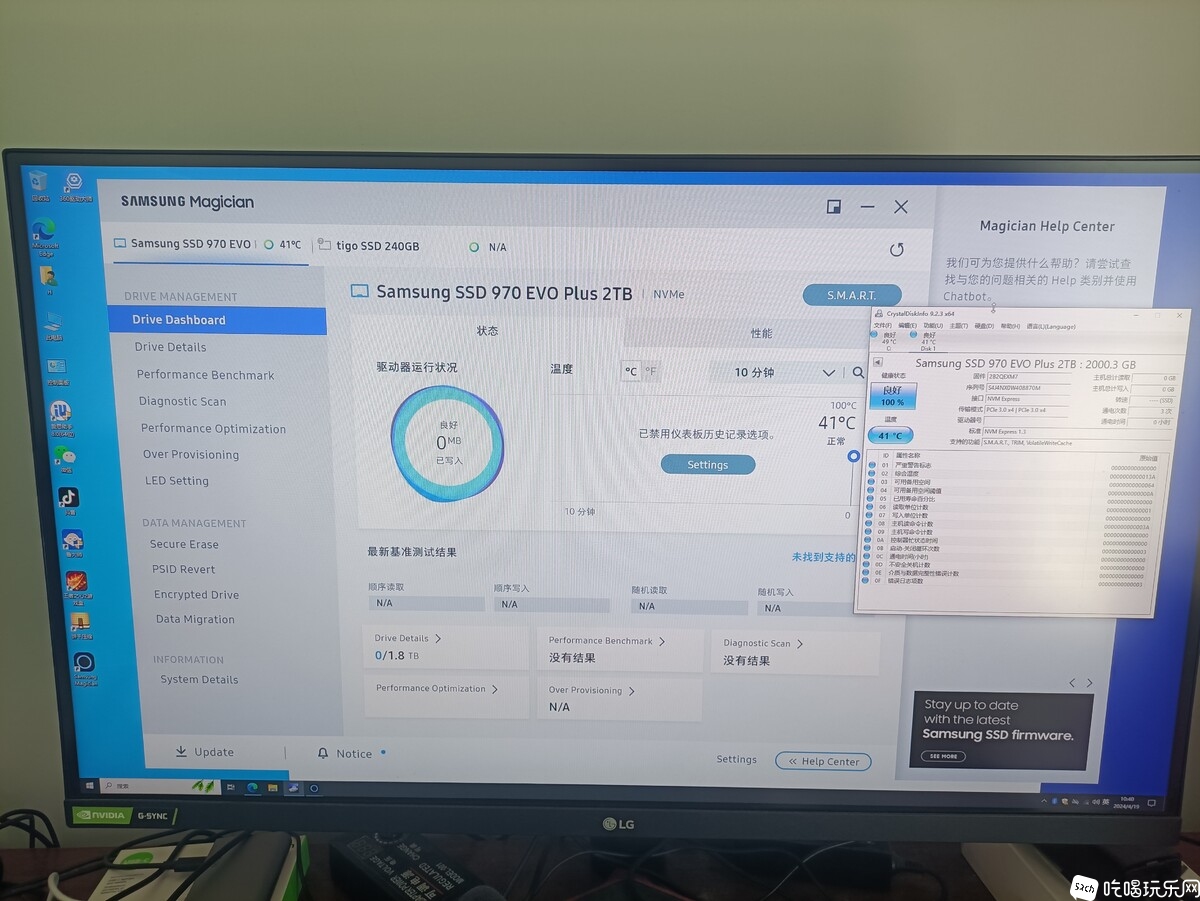1200x901 pixels.
Task: Click the S.M.A.R.T. button
Action: 852,295
